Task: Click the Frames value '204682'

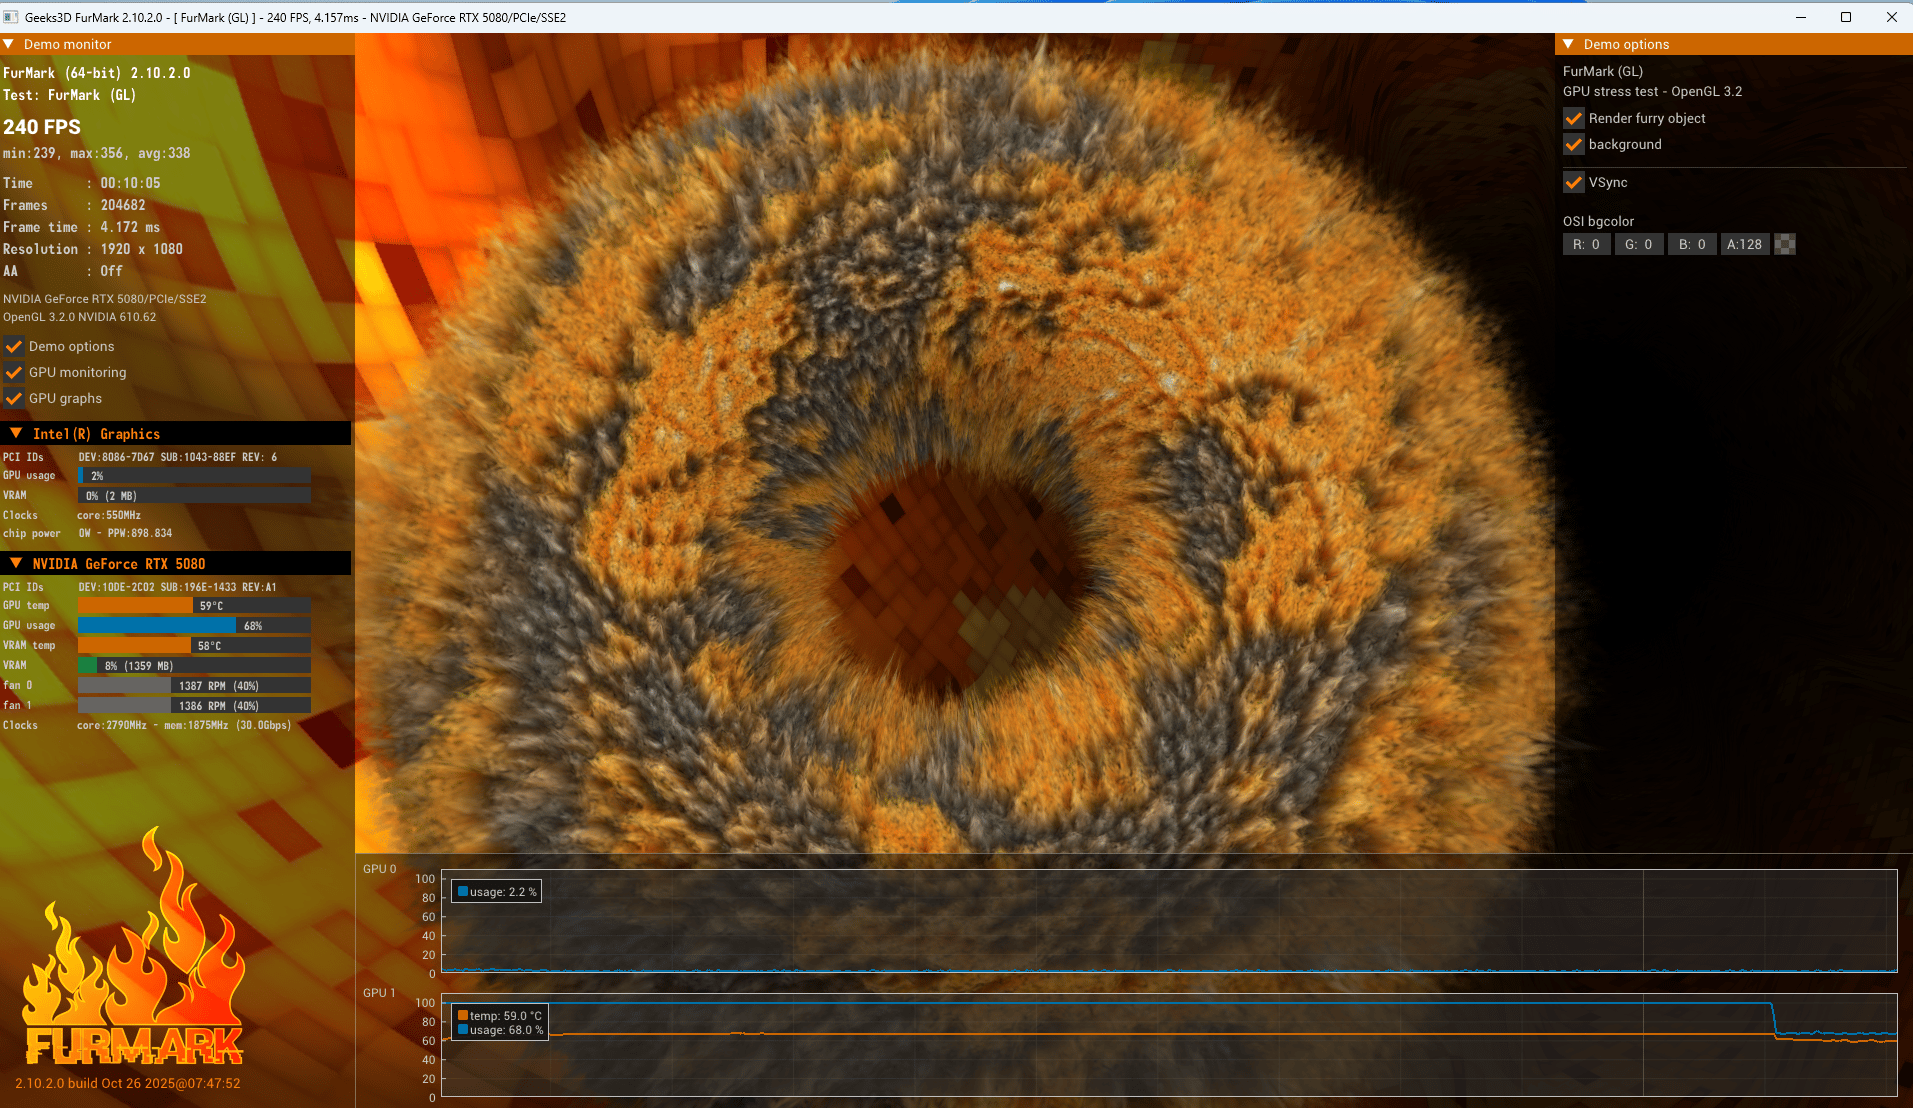Action: coord(123,205)
